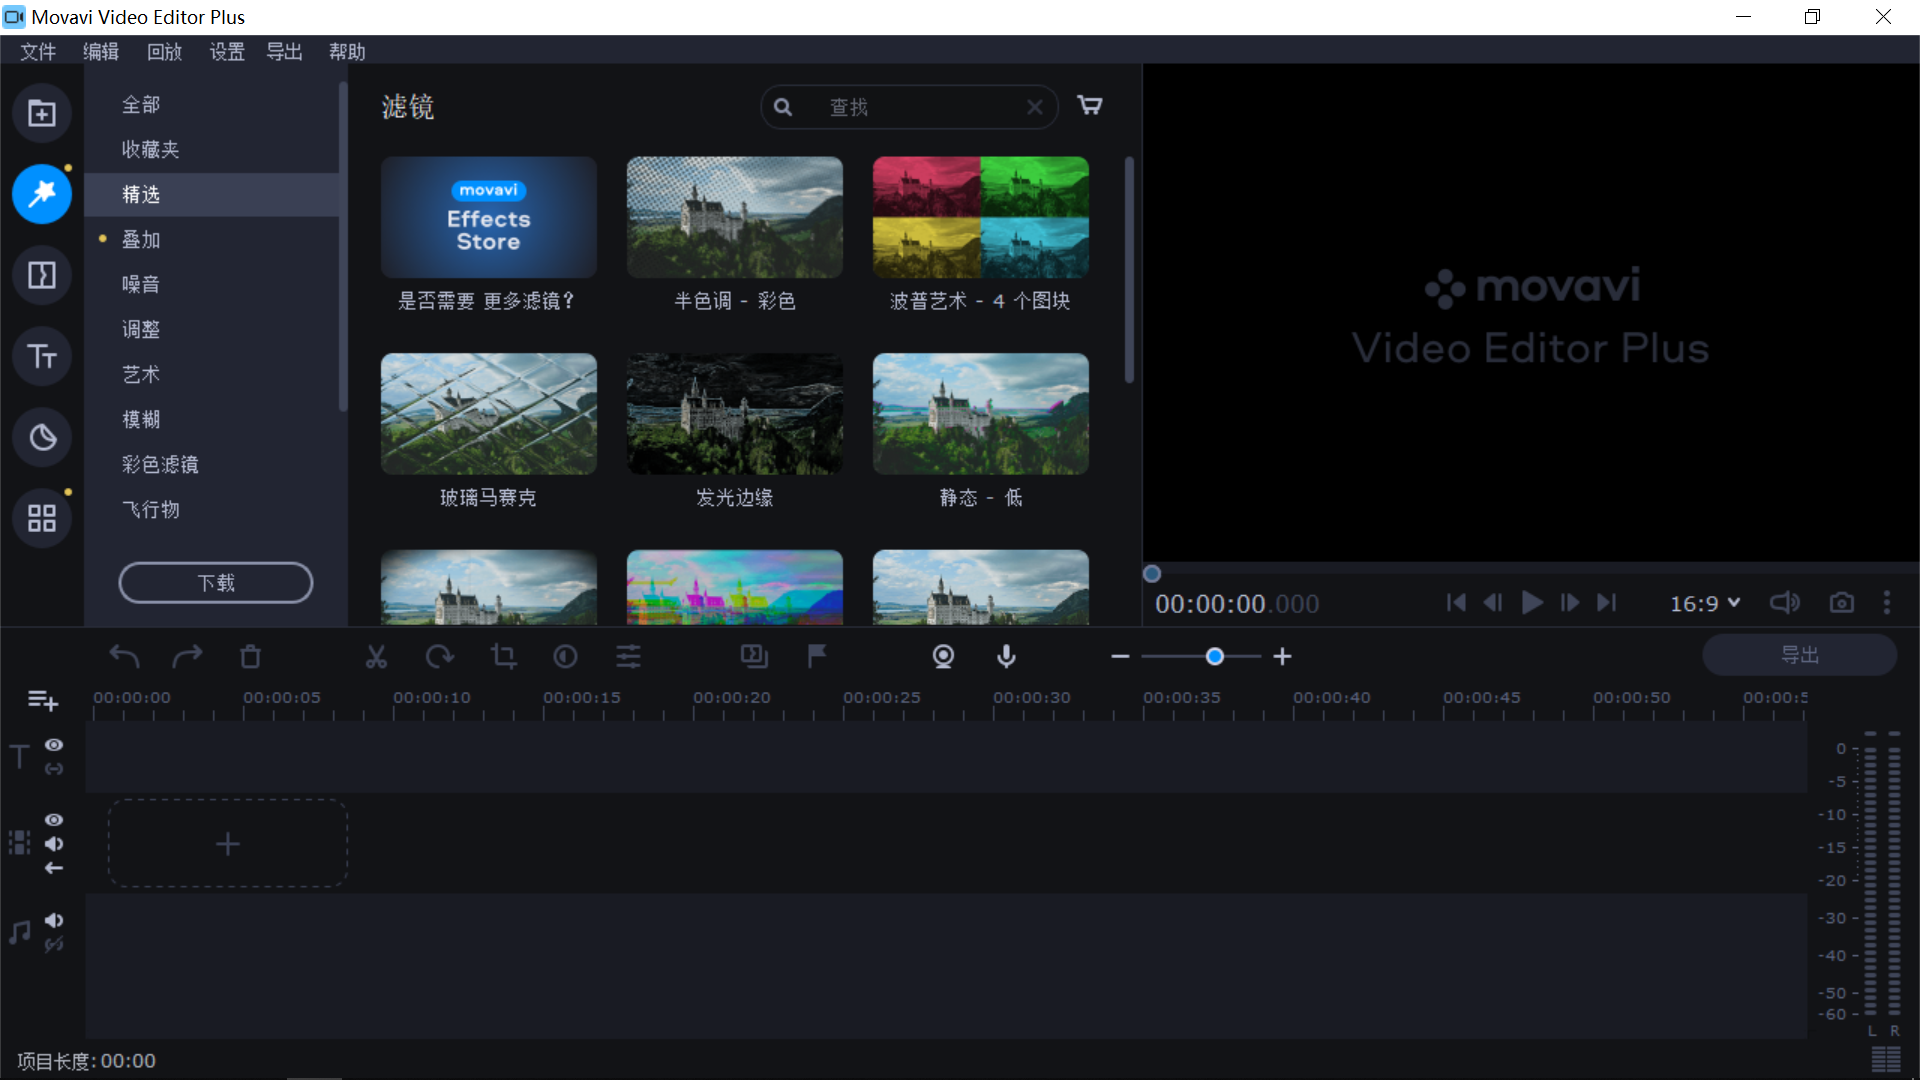Image resolution: width=1920 pixels, height=1080 pixels.
Task: Open the Effects Store shopping cart icon
Action: click(x=1090, y=105)
